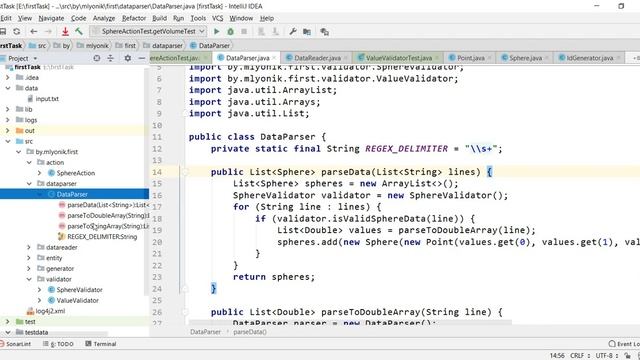
Task: Select REGEX_DELIMITER:String field in tree
Action: pyautogui.click(x=102, y=237)
